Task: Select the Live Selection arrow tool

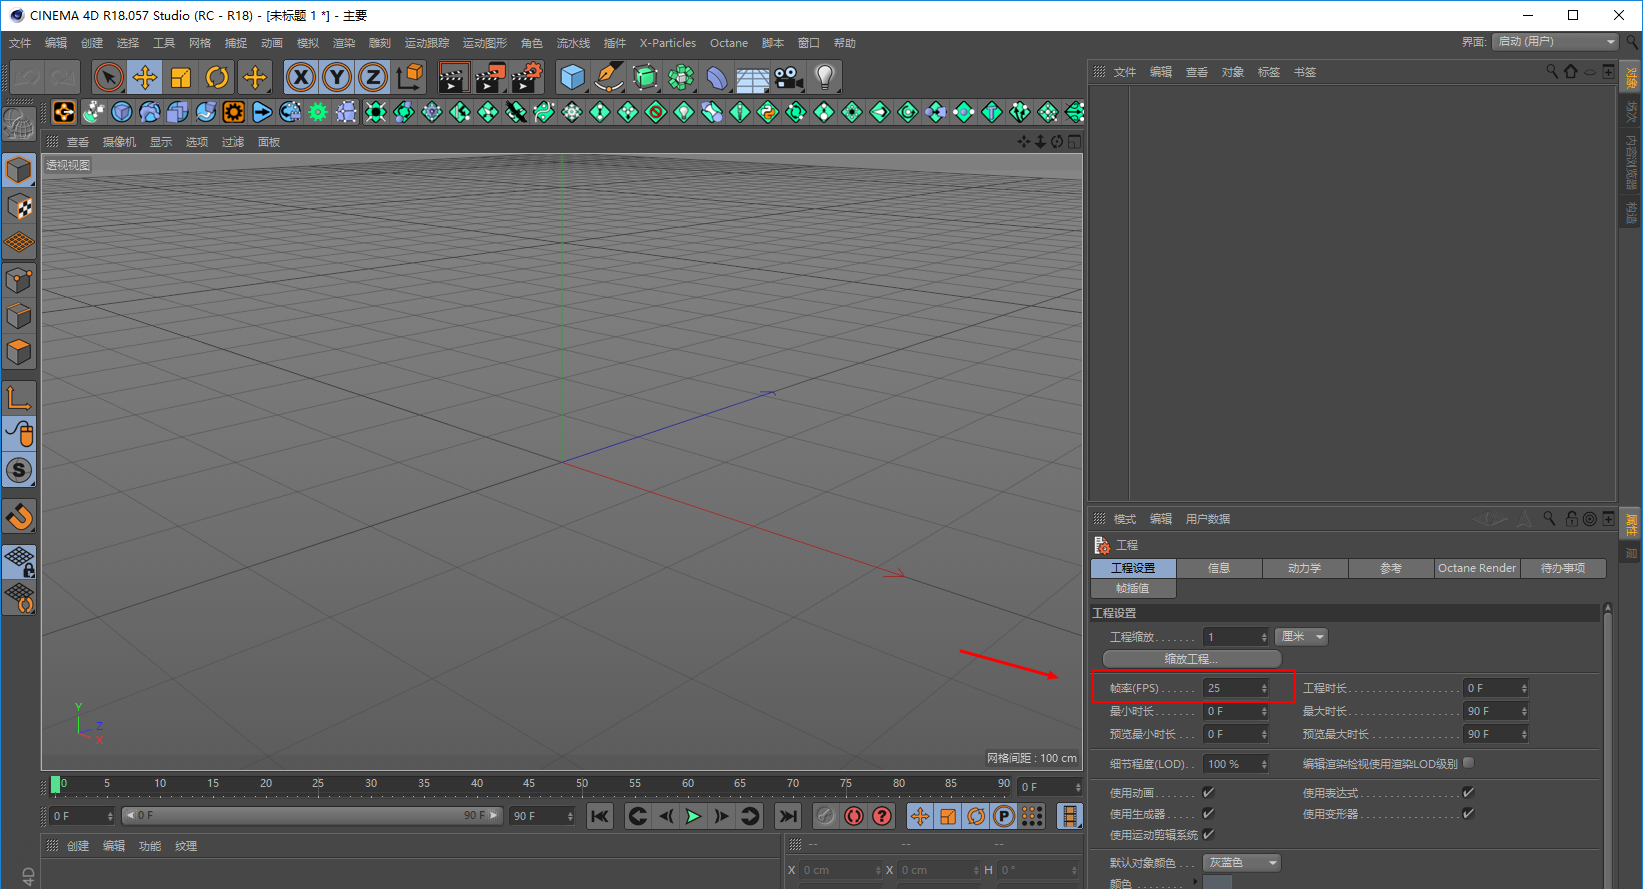Action: coord(109,77)
